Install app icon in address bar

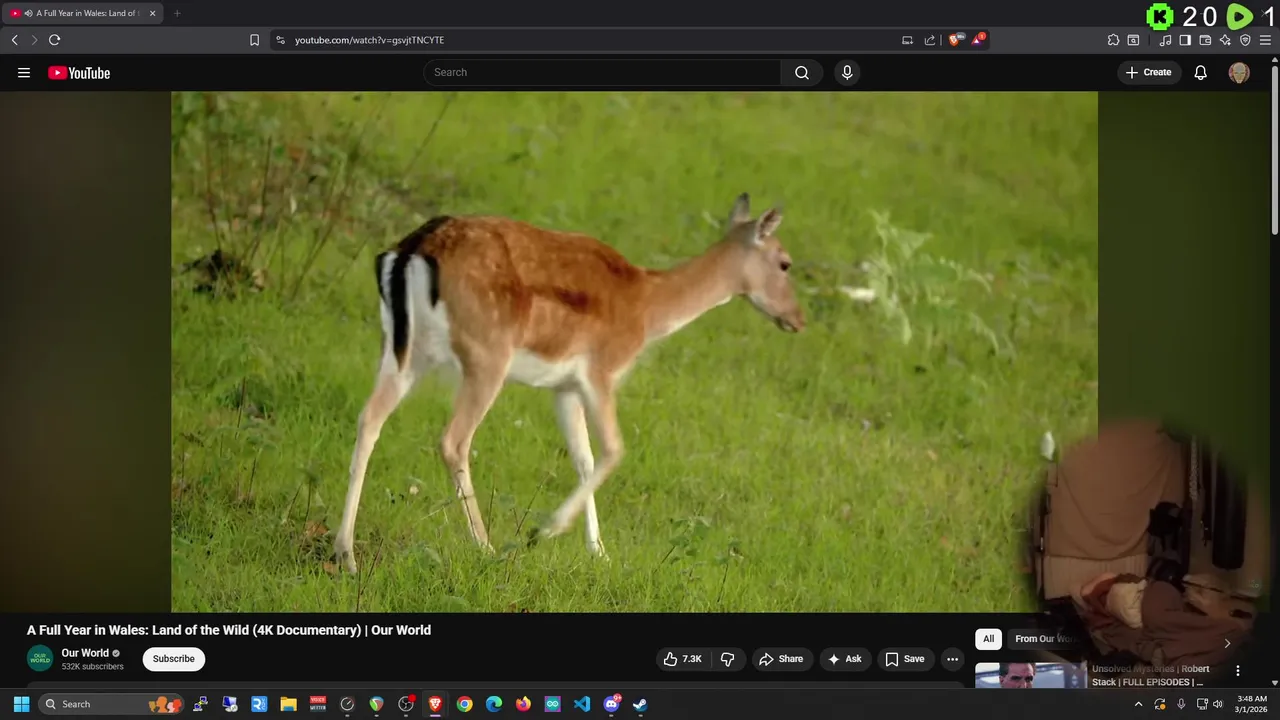coord(907,40)
